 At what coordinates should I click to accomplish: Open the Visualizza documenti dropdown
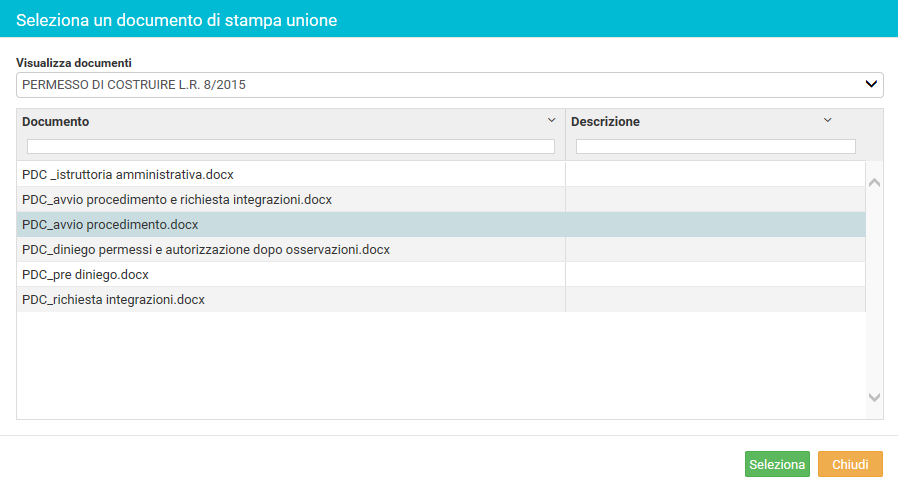450,85
